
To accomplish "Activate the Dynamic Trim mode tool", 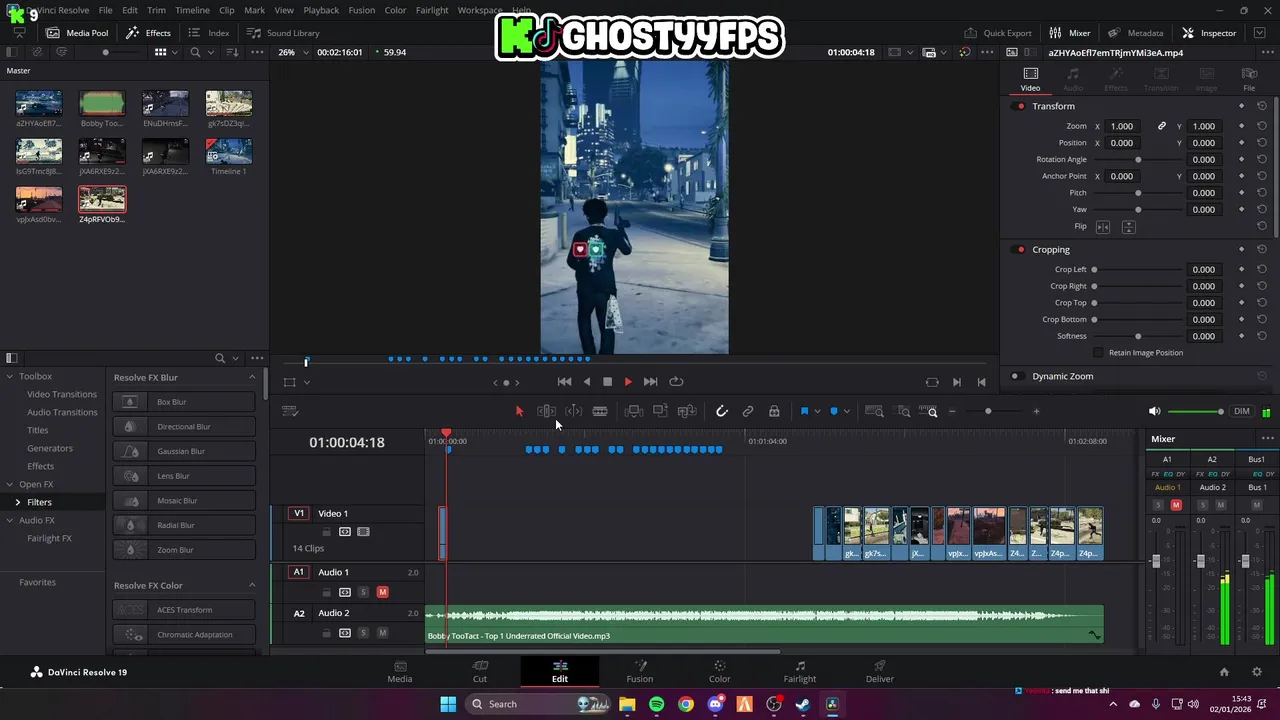I will click(573, 411).
